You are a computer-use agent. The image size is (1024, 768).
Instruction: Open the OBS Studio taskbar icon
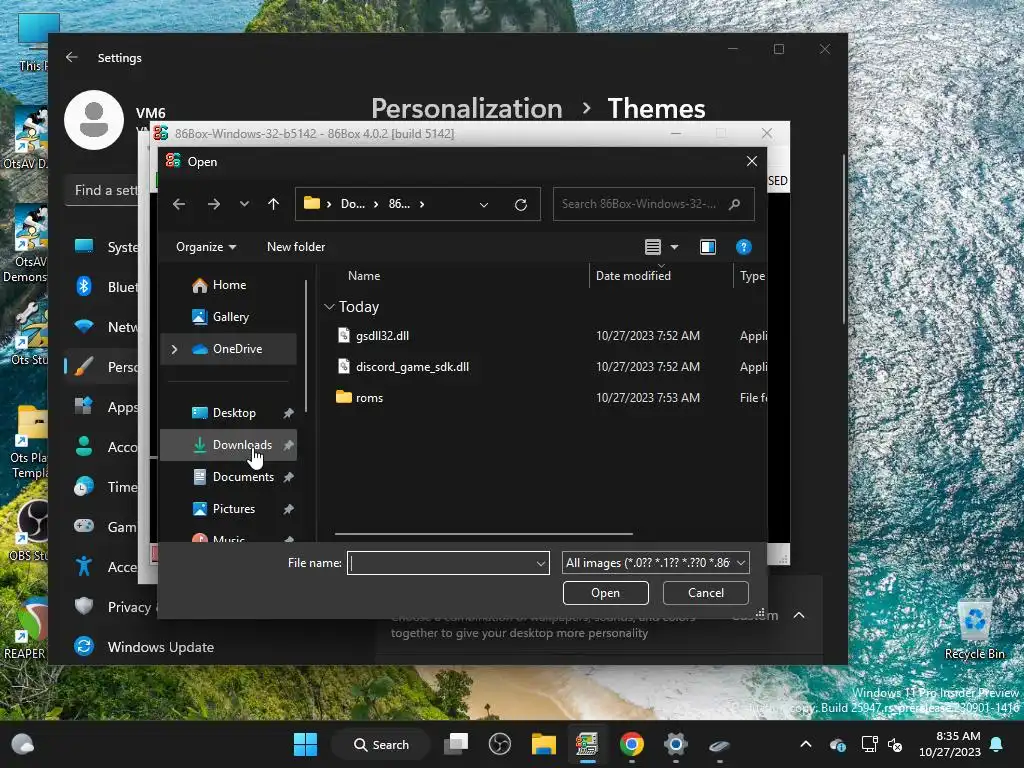(500, 744)
